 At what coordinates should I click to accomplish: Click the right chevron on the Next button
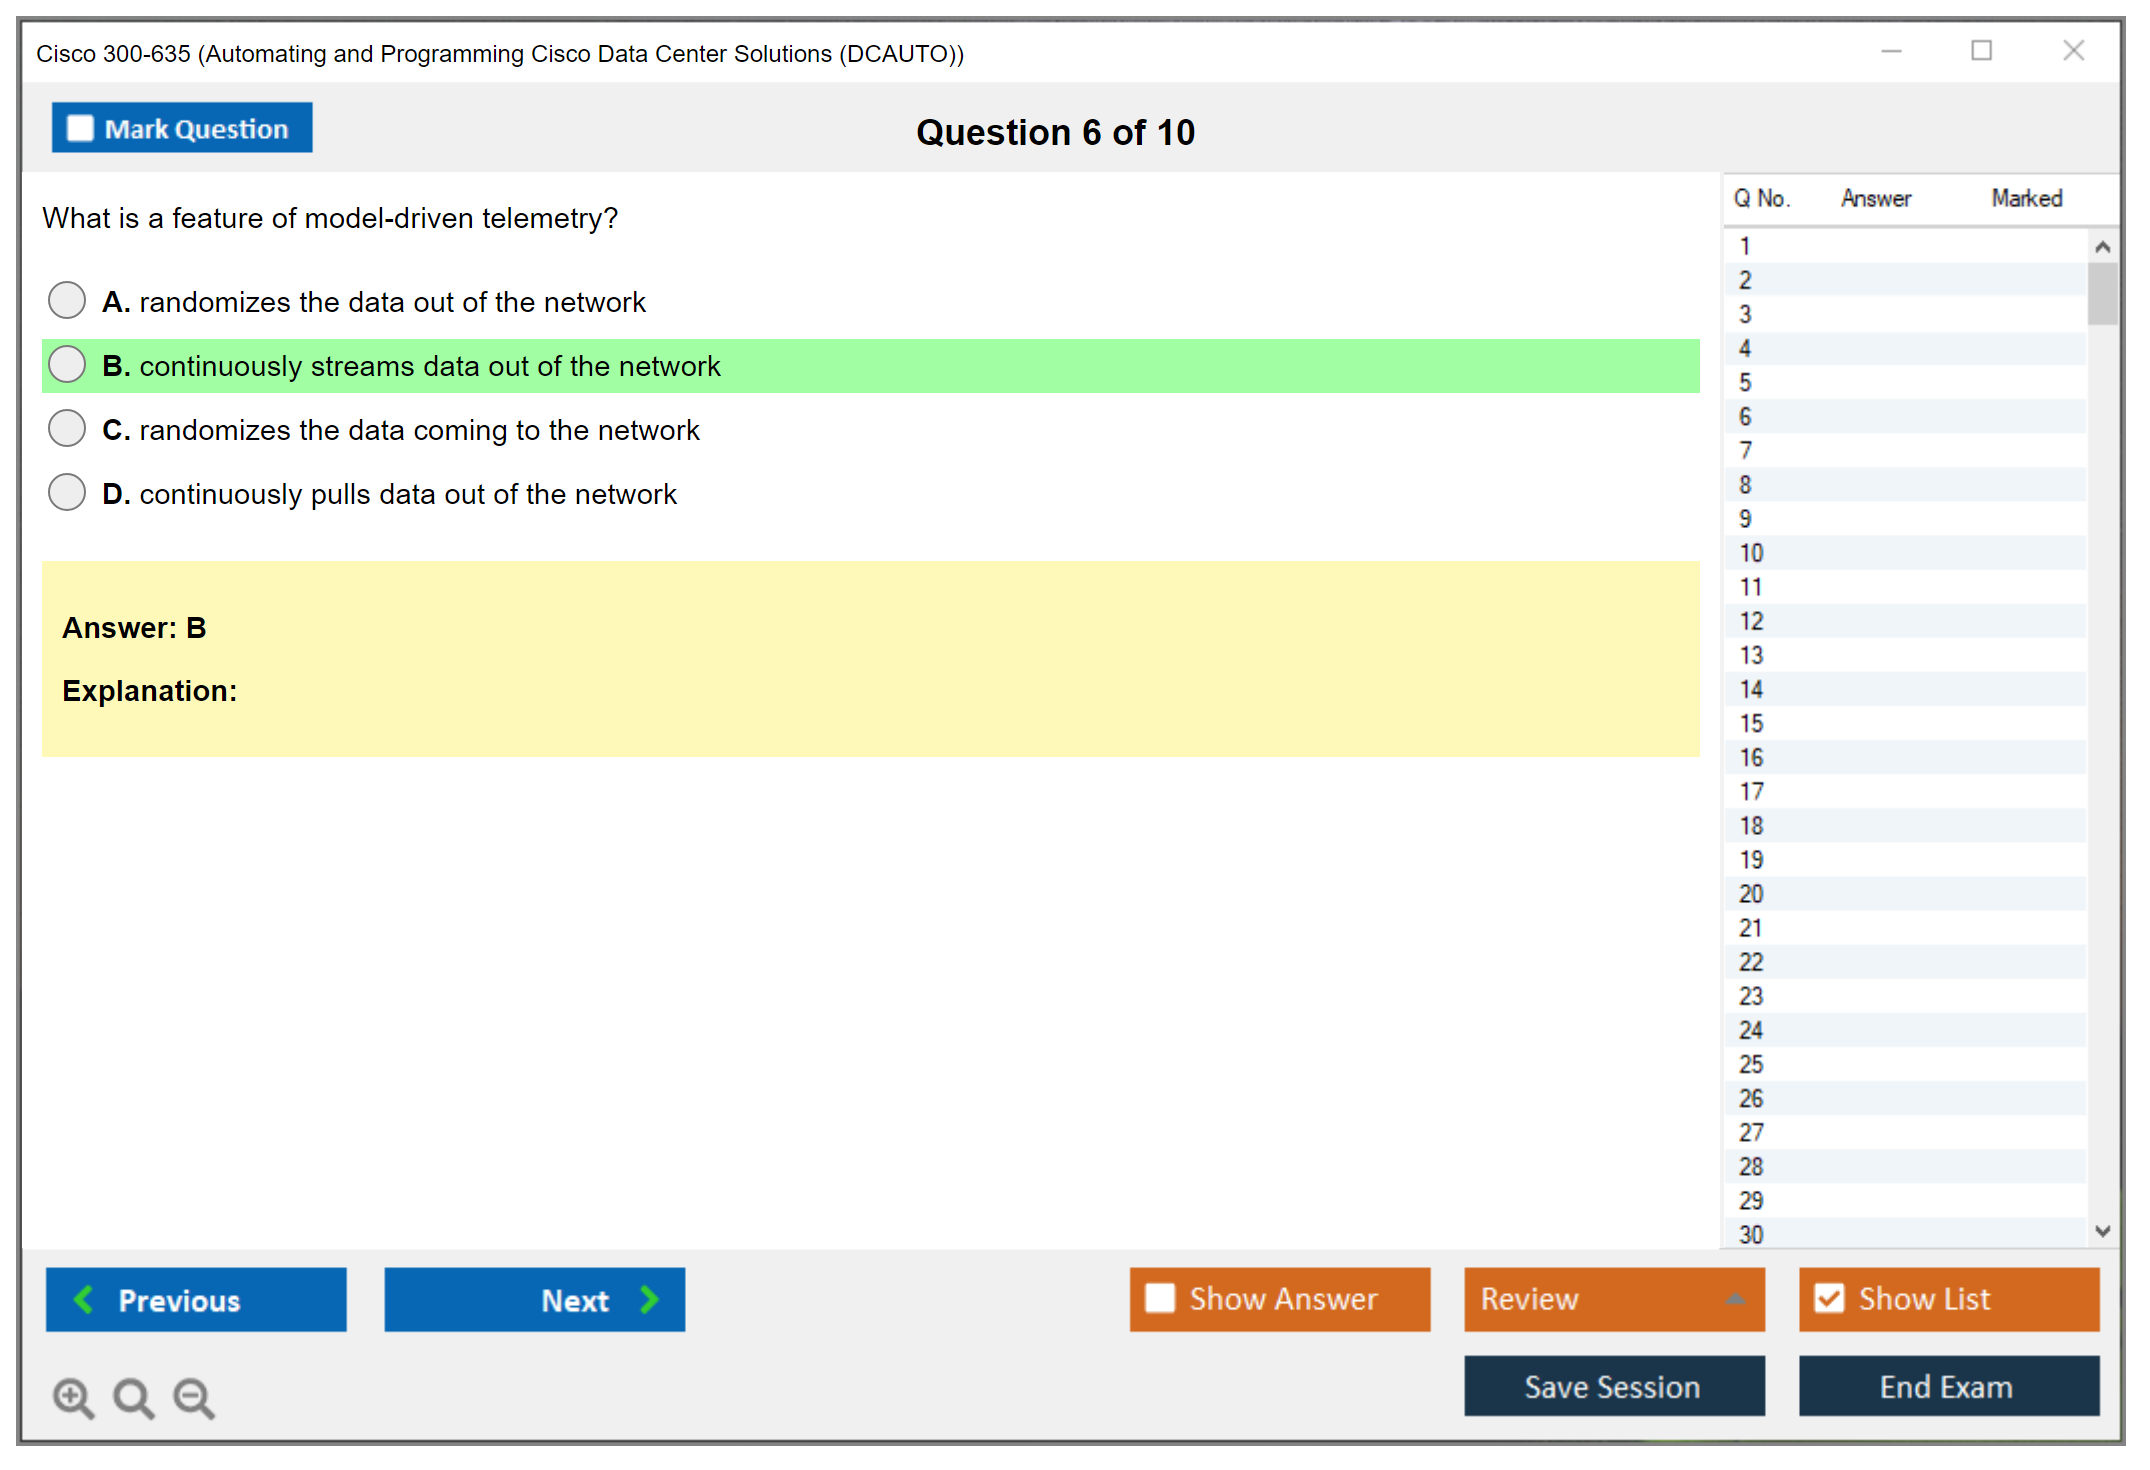point(649,1299)
